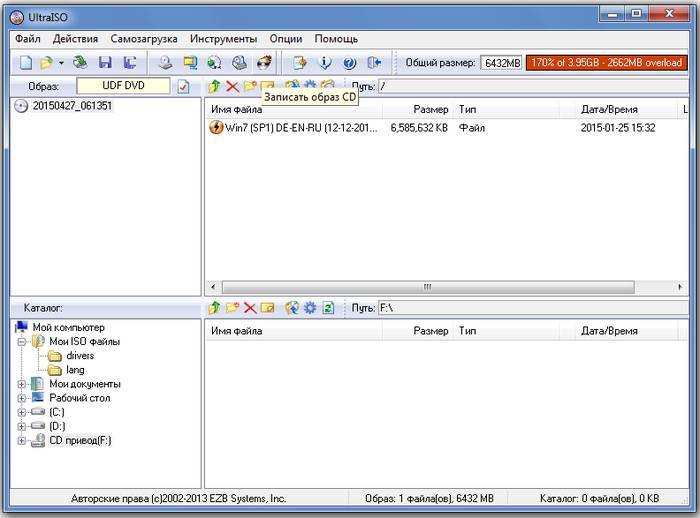Toggle the checkbox icon beside UDF DVD

coord(183,87)
